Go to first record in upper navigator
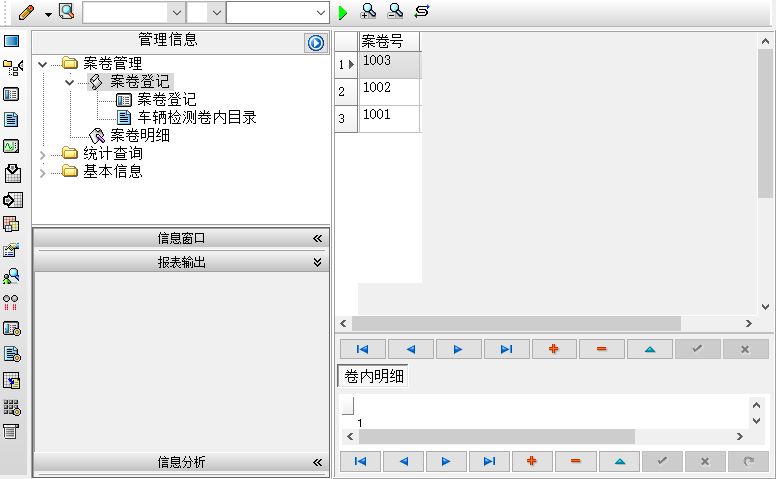This screenshot has width=776, height=479. click(x=362, y=349)
